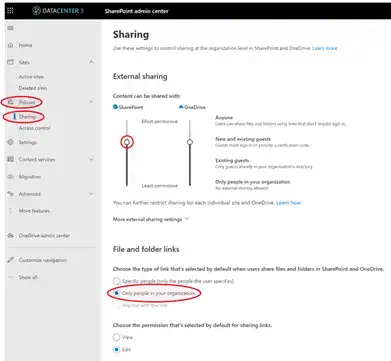Click the Migration cloud icon

[x=11, y=177]
